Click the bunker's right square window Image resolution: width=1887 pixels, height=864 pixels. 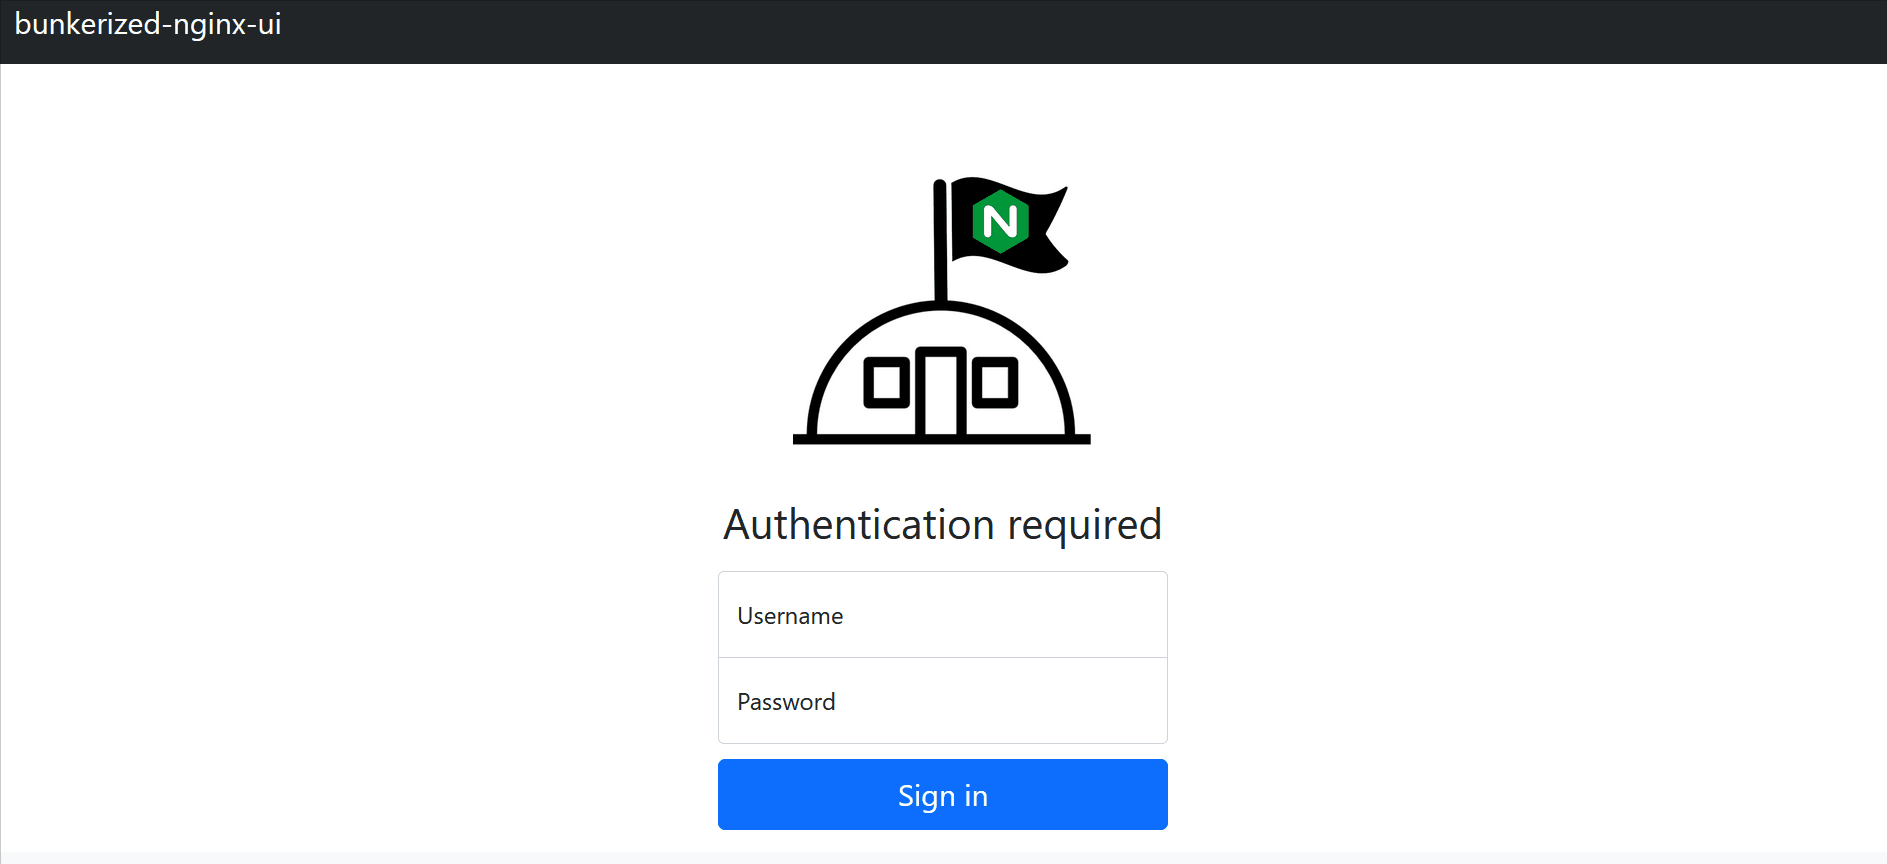click(994, 382)
